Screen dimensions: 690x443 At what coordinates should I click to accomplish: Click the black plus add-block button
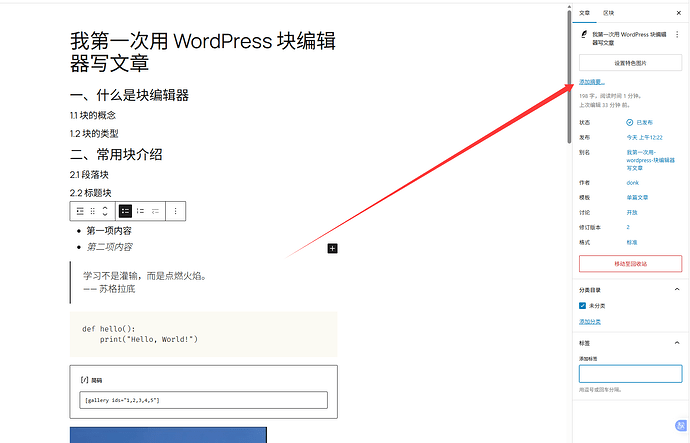point(333,249)
